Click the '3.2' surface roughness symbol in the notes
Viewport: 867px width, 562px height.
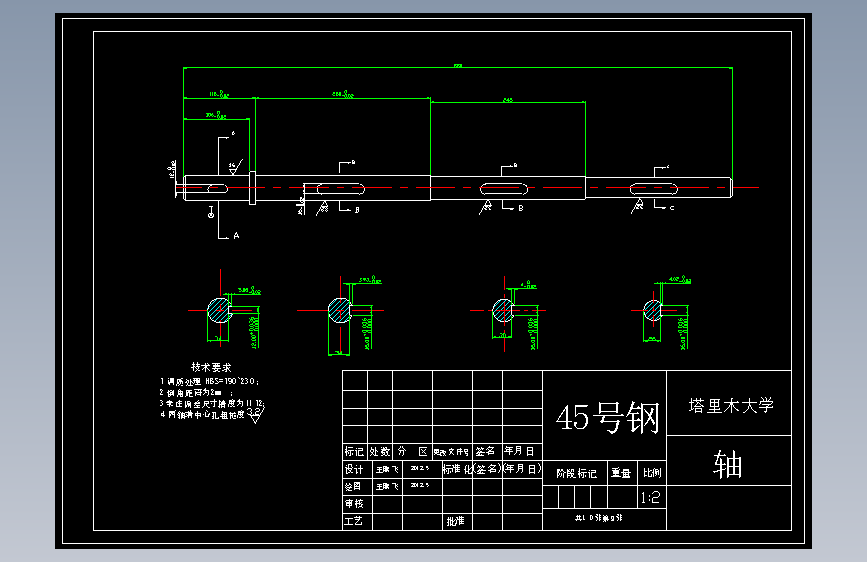tap(254, 413)
